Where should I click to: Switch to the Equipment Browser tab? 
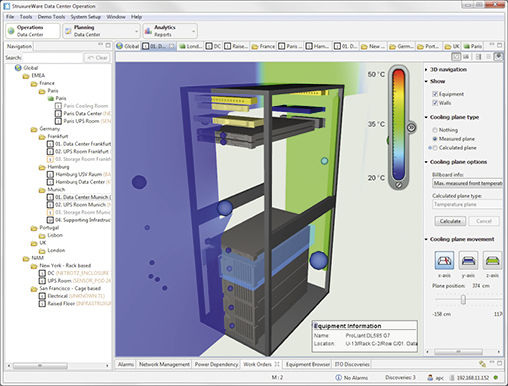[x=308, y=364]
